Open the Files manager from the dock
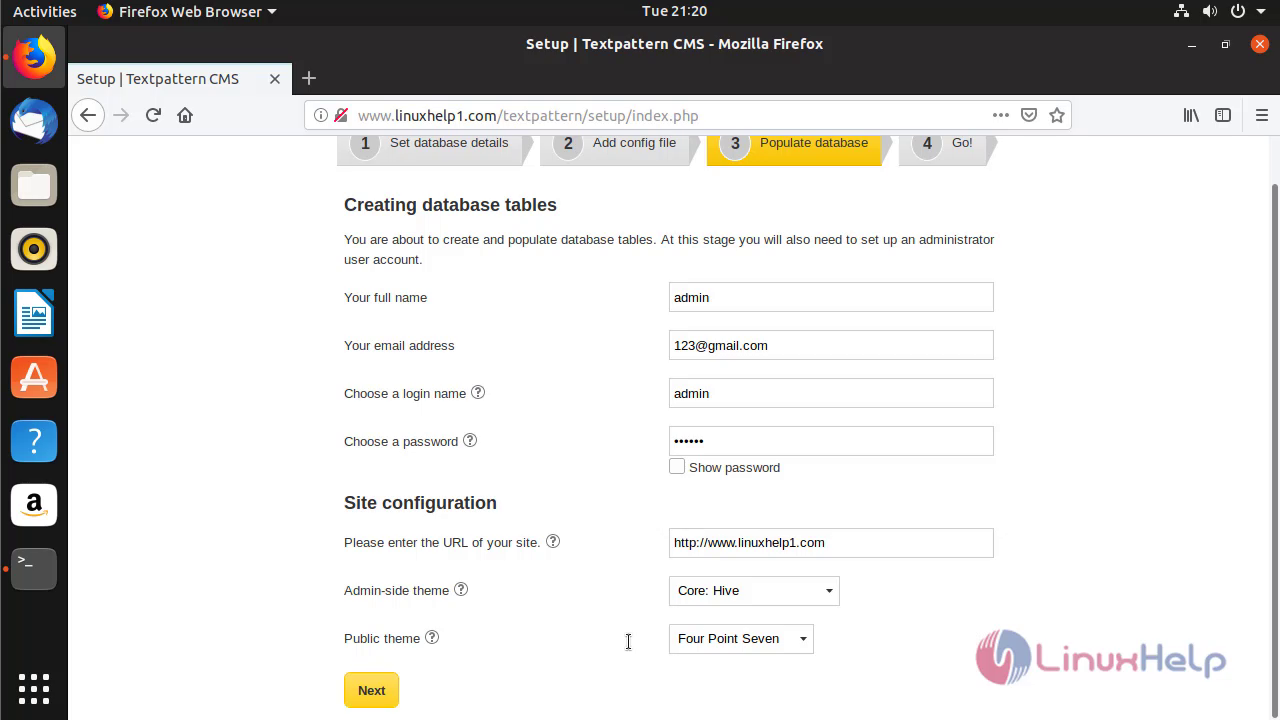 coord(34,185)
